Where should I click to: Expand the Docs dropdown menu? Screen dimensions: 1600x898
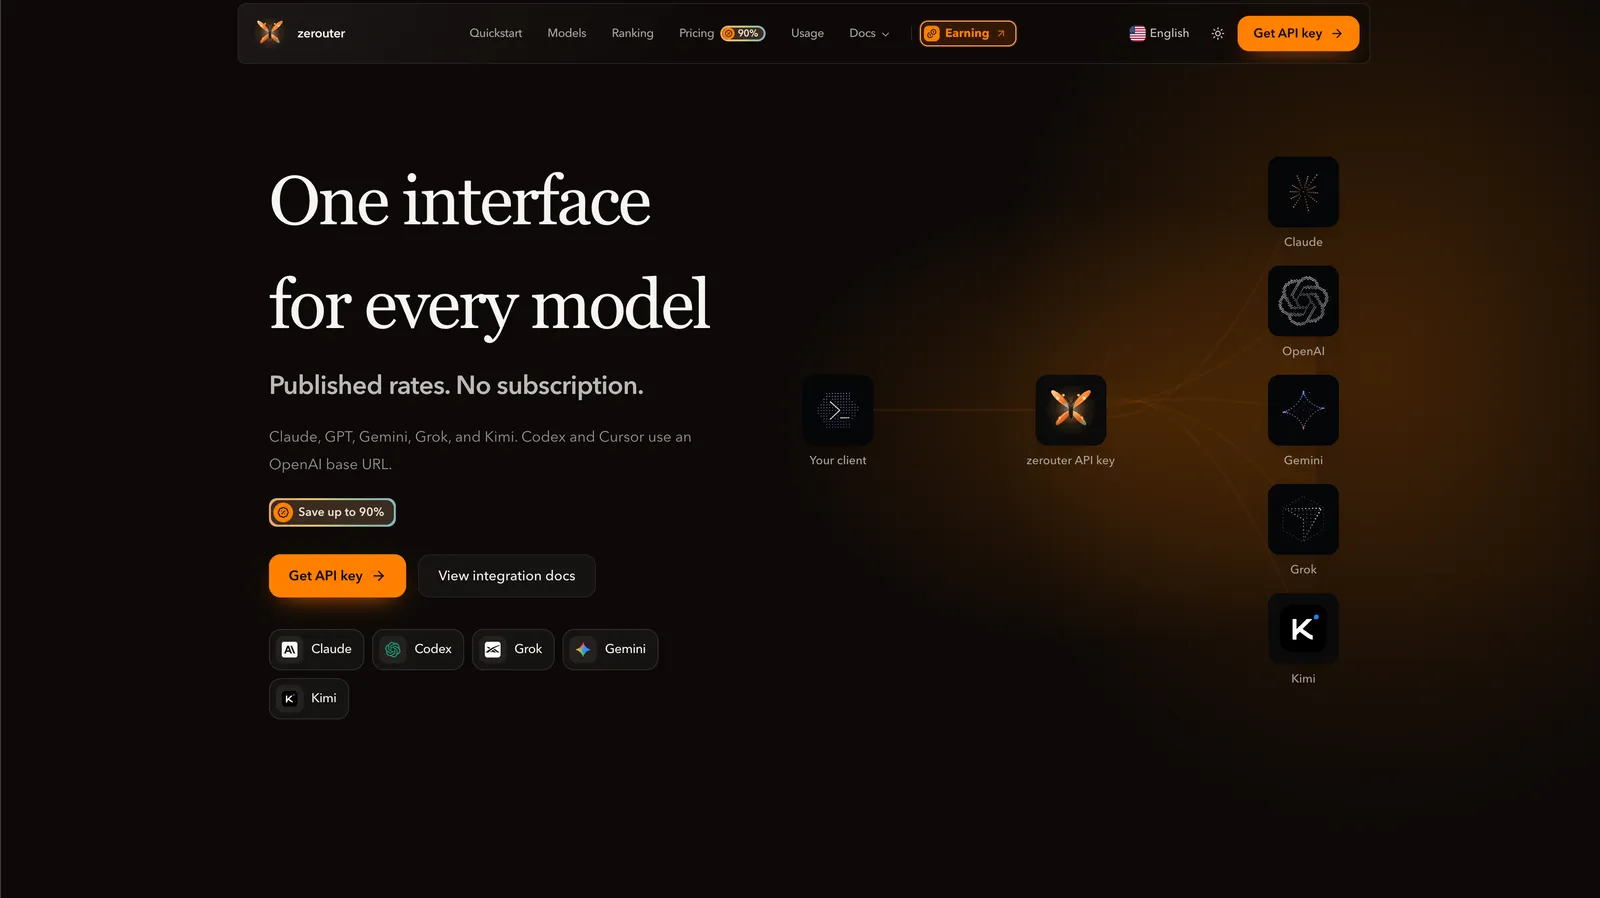point(869,33)
